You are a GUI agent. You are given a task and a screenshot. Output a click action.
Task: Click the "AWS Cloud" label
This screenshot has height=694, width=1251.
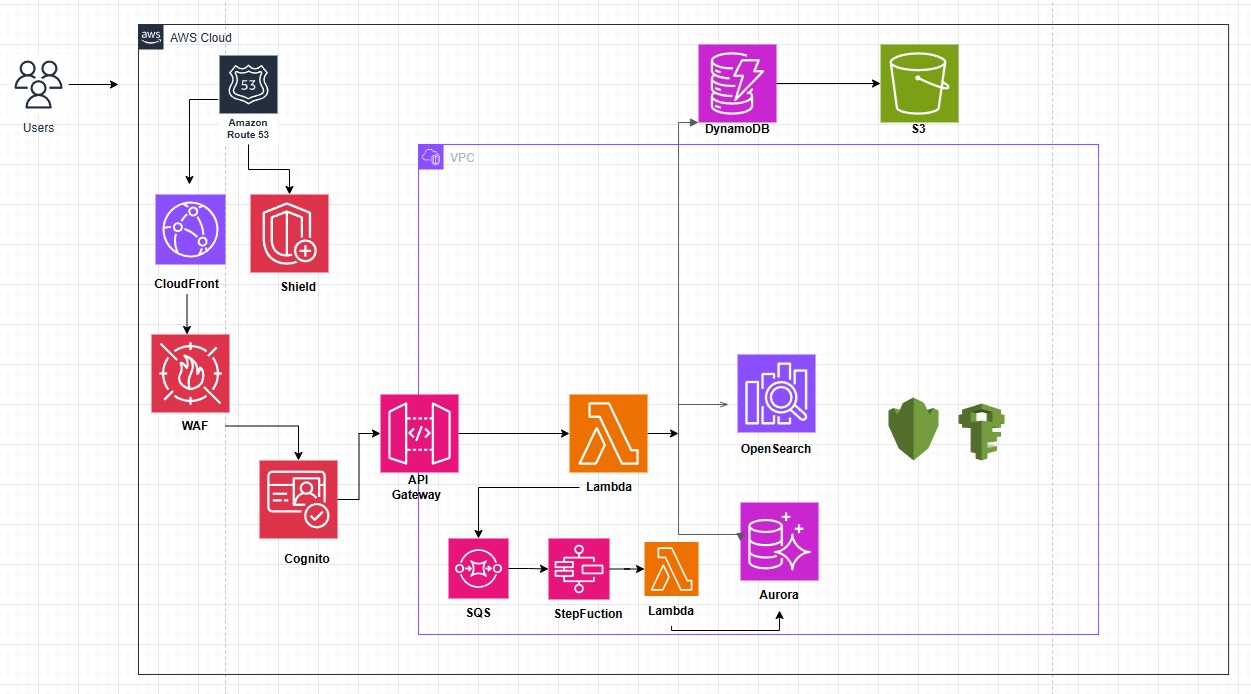(x=201, y=38)
